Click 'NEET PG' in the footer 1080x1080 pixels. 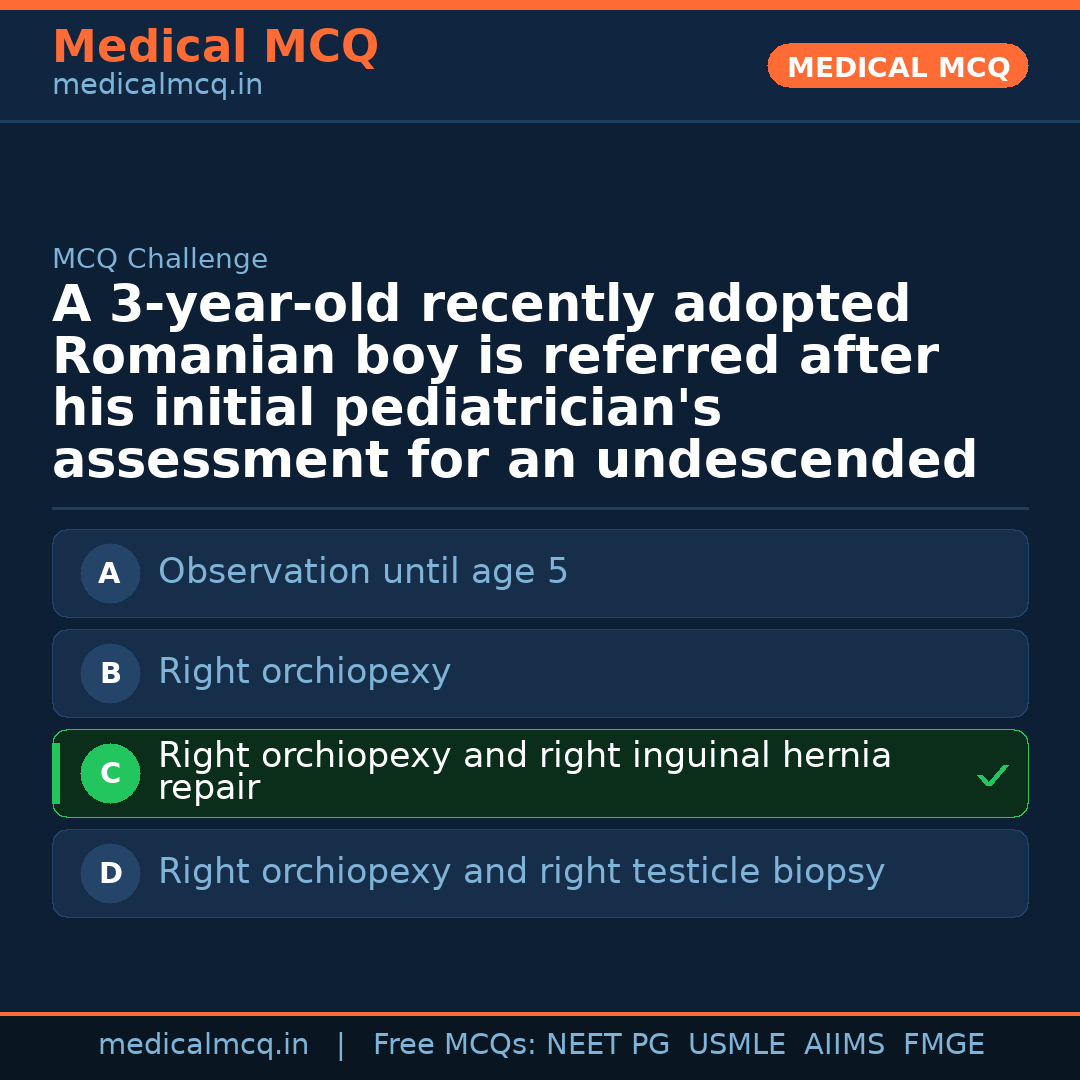[608, 1045]
